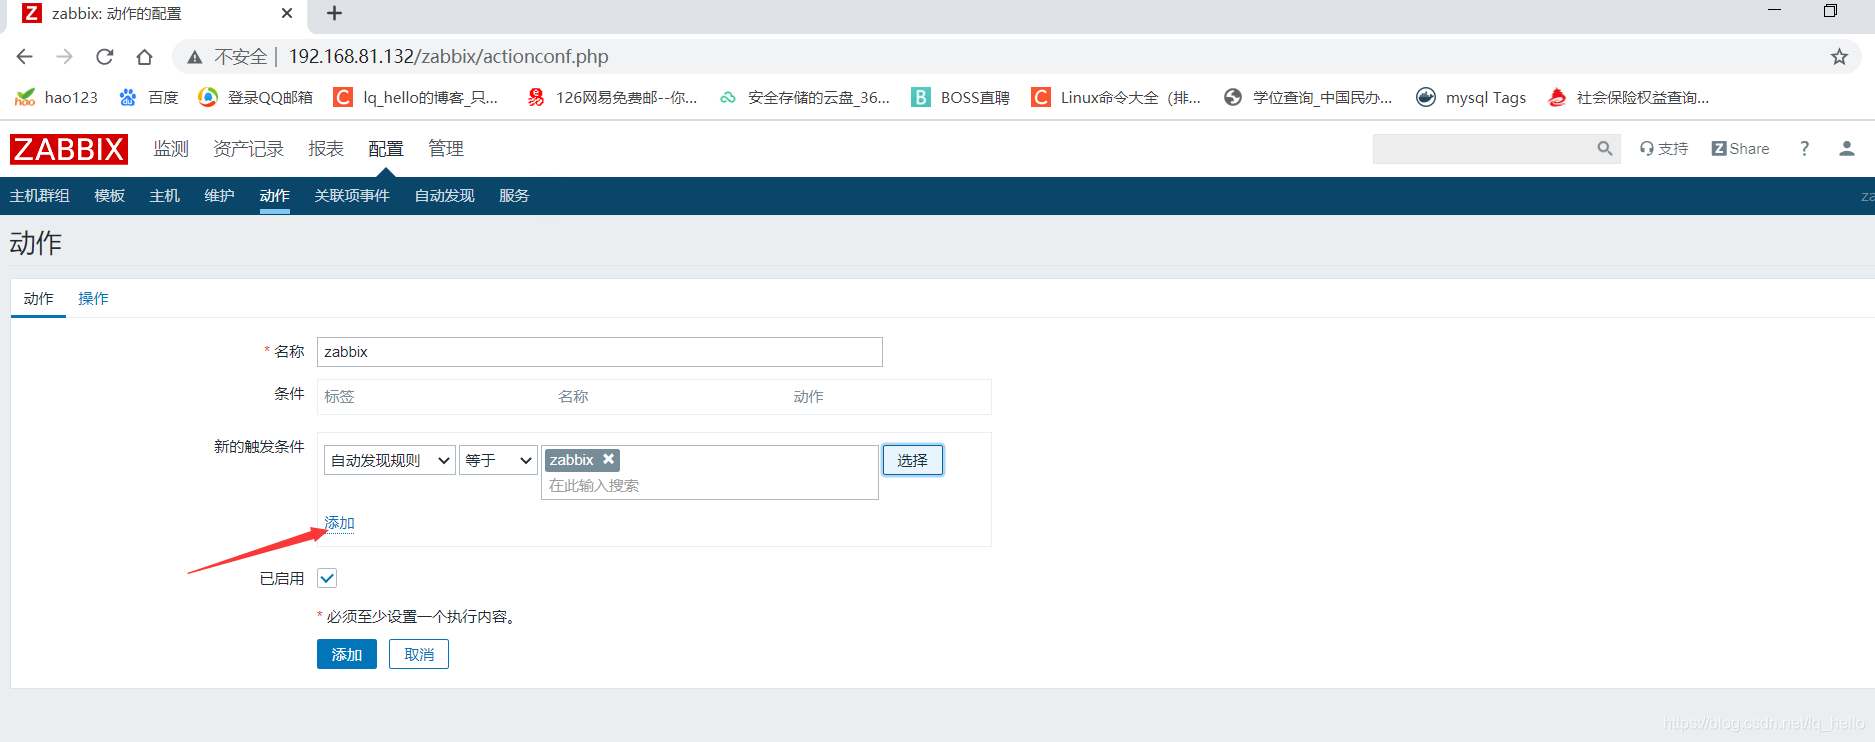Switch to the 动作 form tab

pos(38,298)
